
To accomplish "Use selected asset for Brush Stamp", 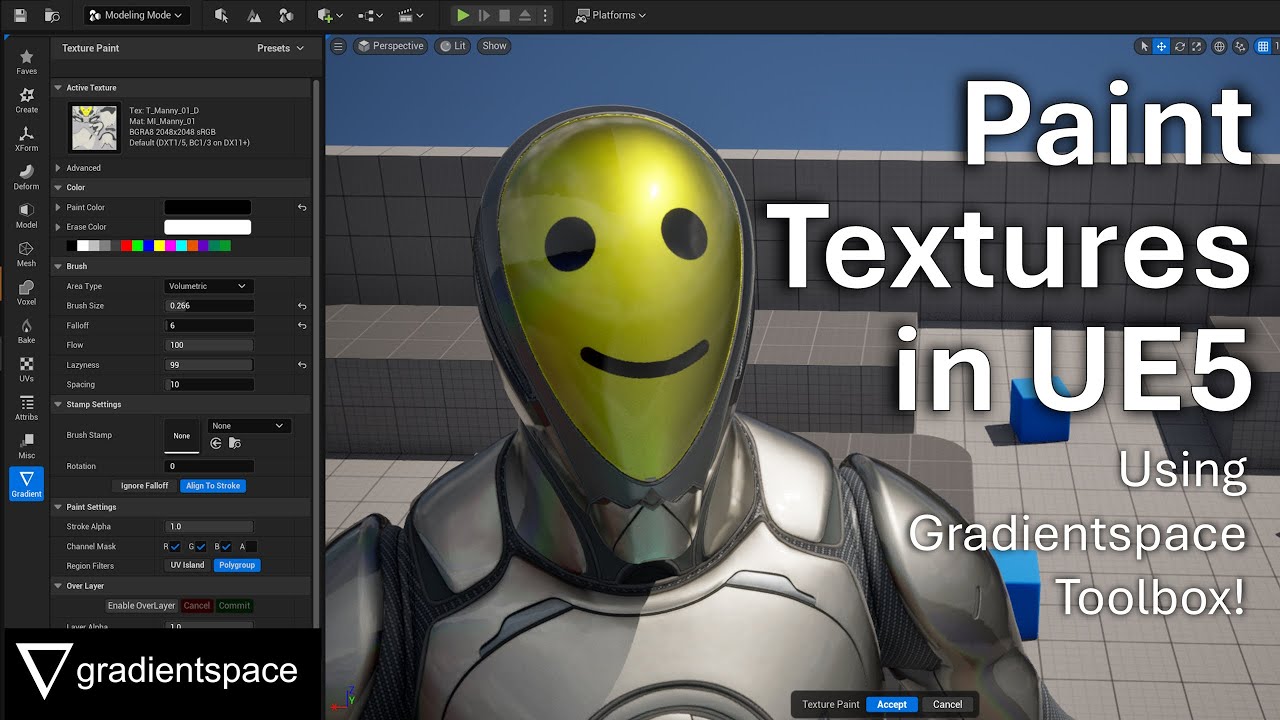I will tap(216, 443).
